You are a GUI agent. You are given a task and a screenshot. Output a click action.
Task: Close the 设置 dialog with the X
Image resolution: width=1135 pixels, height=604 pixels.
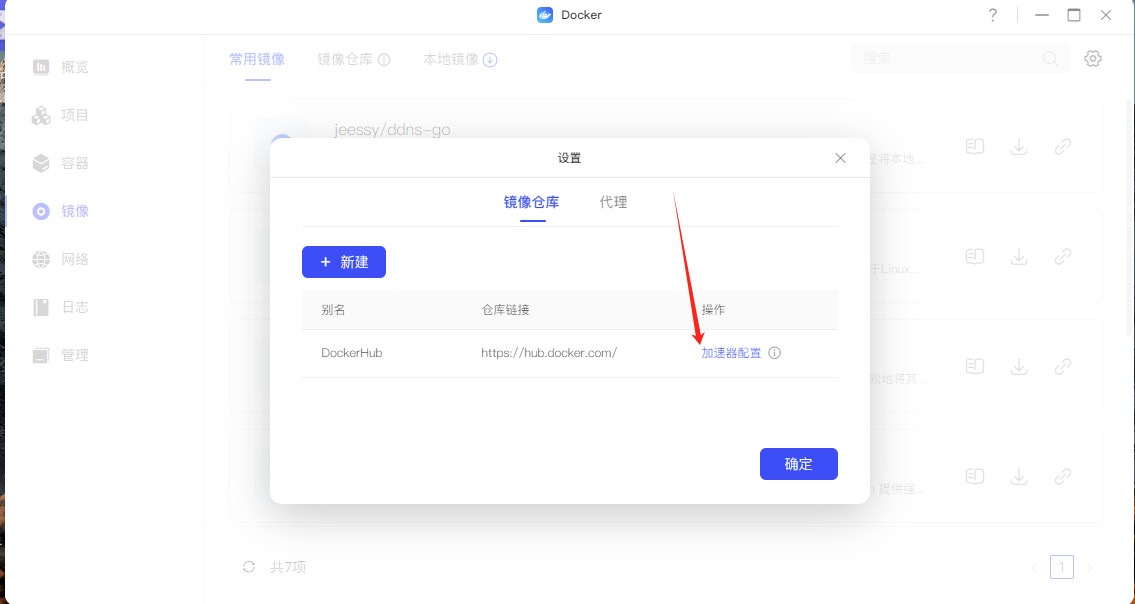(x=840, y=158)
